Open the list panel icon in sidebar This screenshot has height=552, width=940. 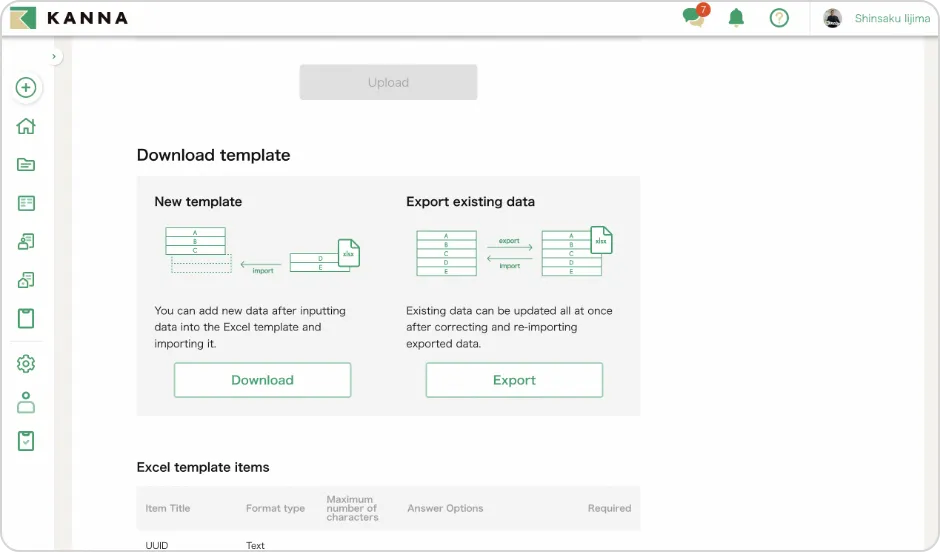tap(26, 203)
